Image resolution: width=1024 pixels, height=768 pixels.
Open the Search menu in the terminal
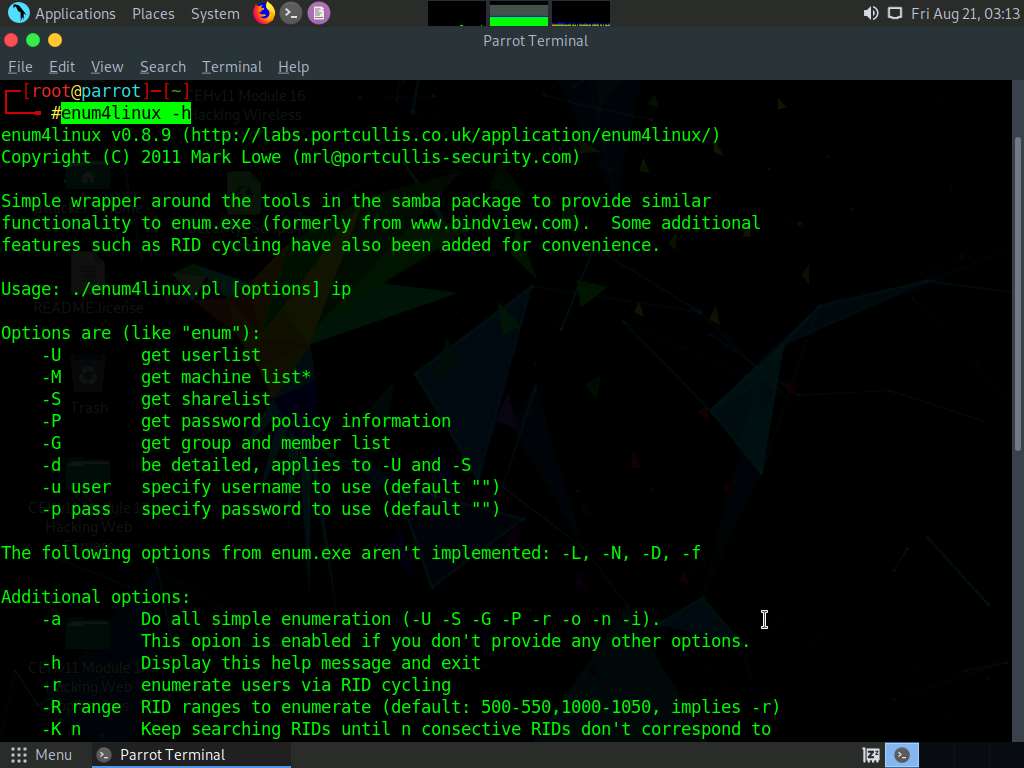[x=163, y=67]
